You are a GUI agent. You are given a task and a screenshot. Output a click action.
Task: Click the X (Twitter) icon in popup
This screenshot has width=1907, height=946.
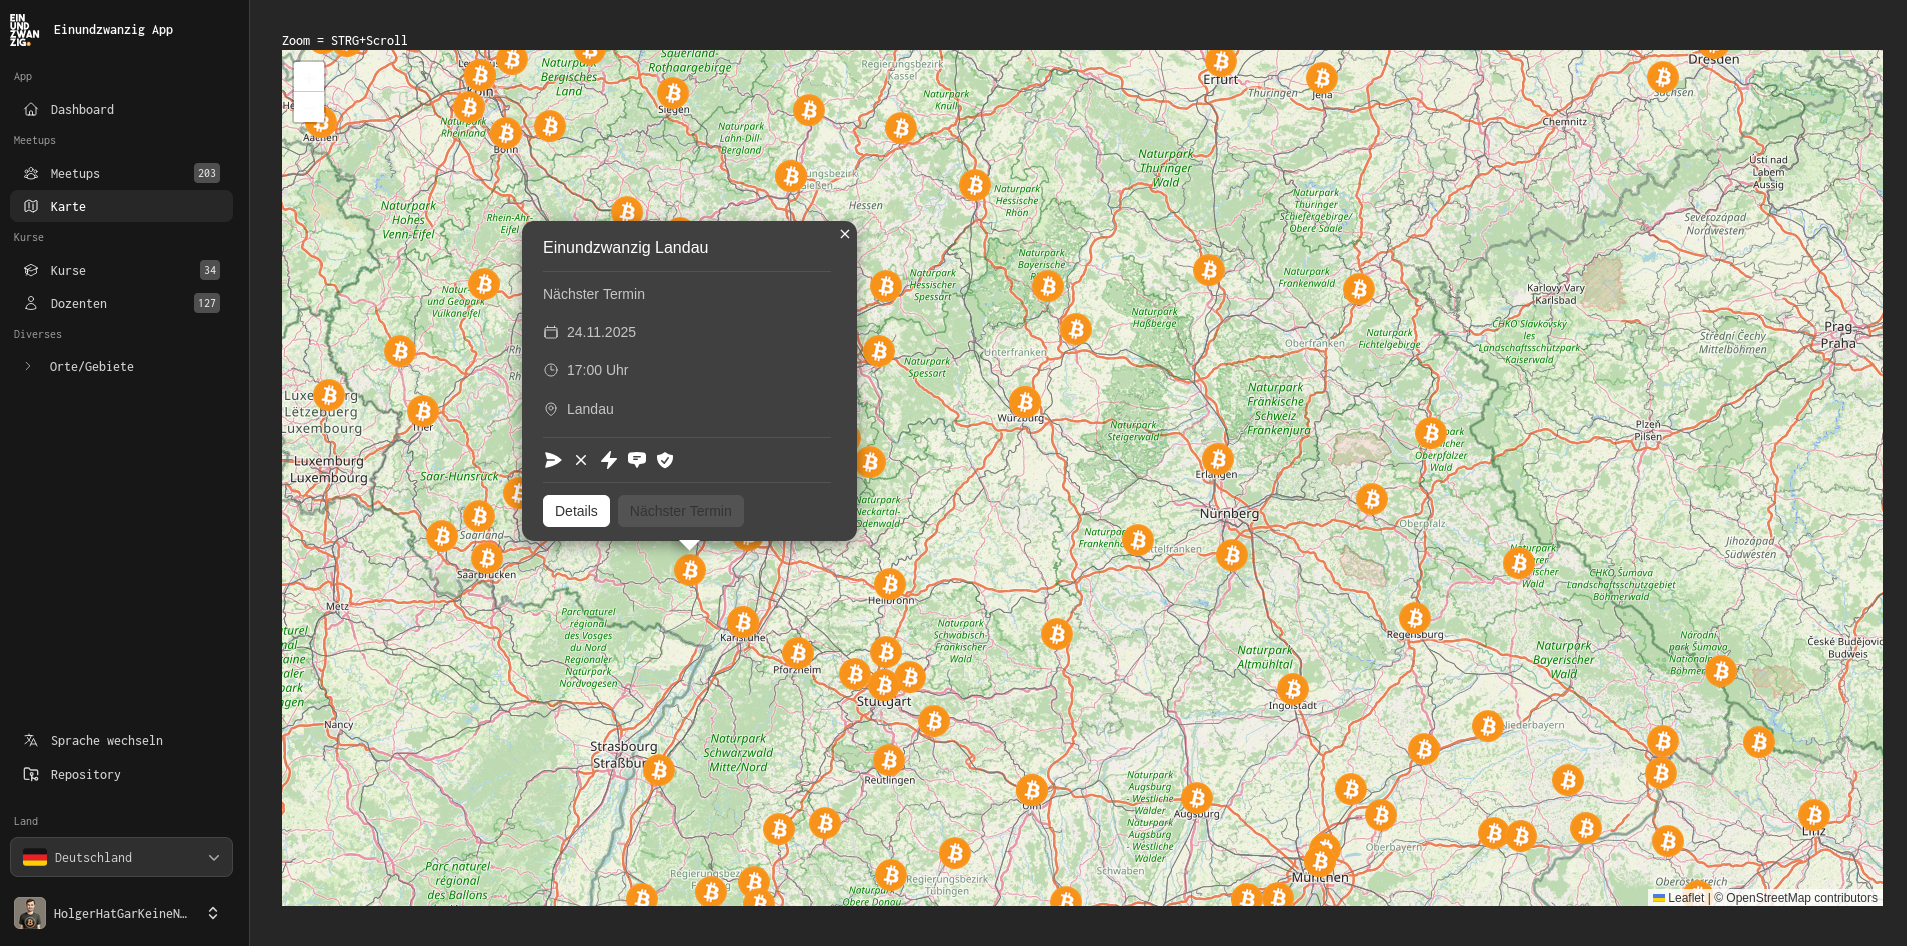(581, 460)
